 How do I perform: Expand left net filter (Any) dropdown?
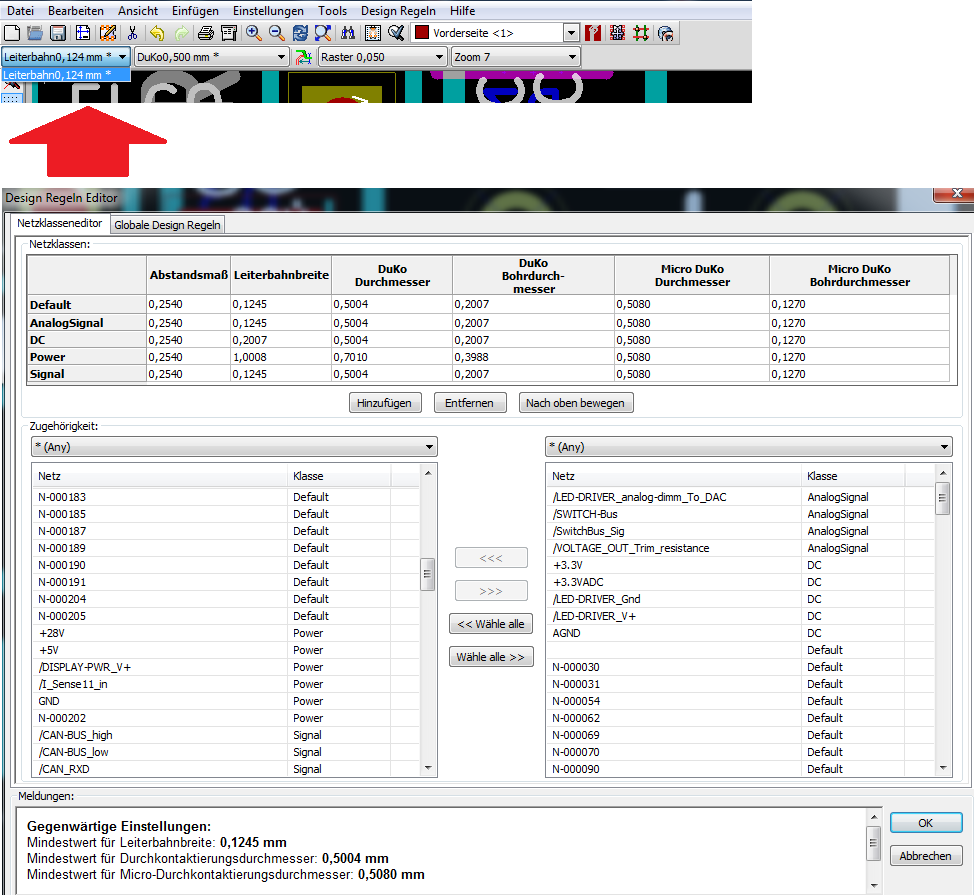(x=234, y=447)
